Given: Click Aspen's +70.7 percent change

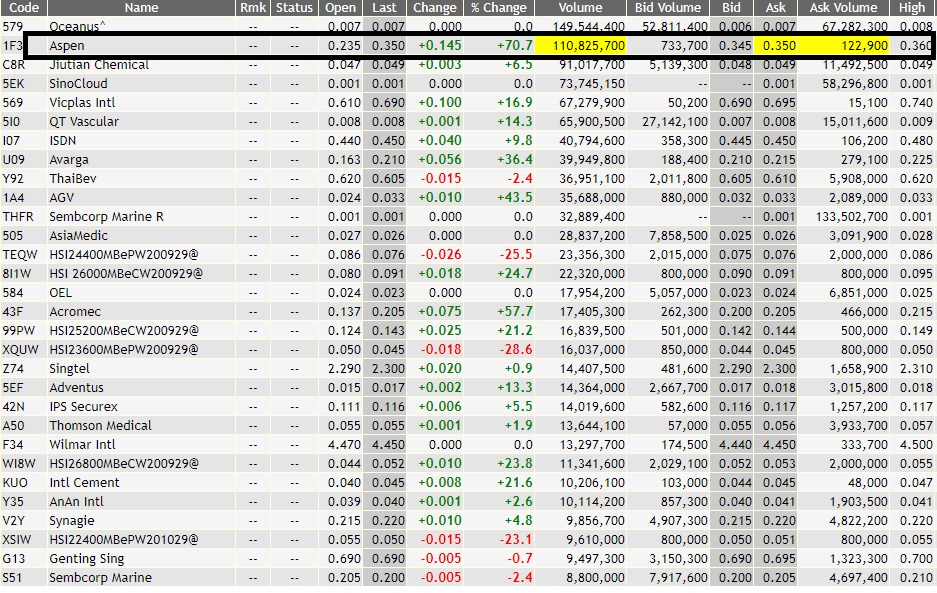Looking at the screenshot, I should (x=515, y=45).
